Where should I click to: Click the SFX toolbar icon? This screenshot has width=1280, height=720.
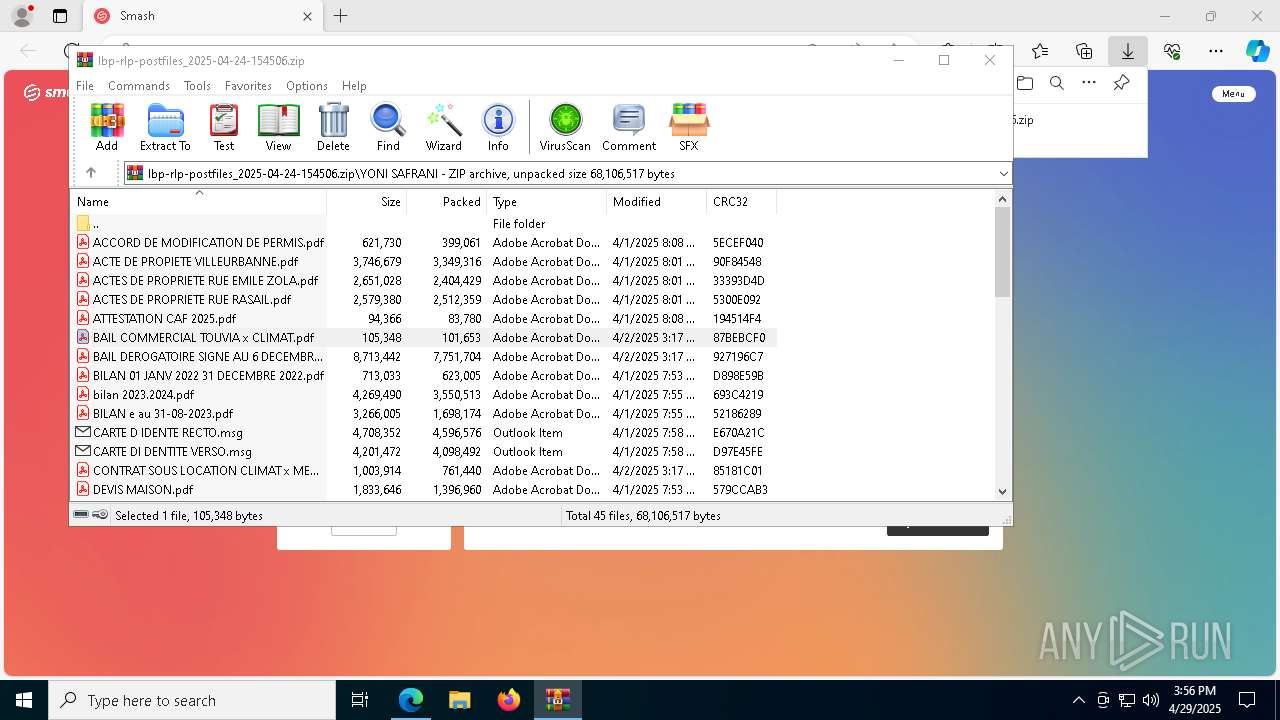click(689, 127)
